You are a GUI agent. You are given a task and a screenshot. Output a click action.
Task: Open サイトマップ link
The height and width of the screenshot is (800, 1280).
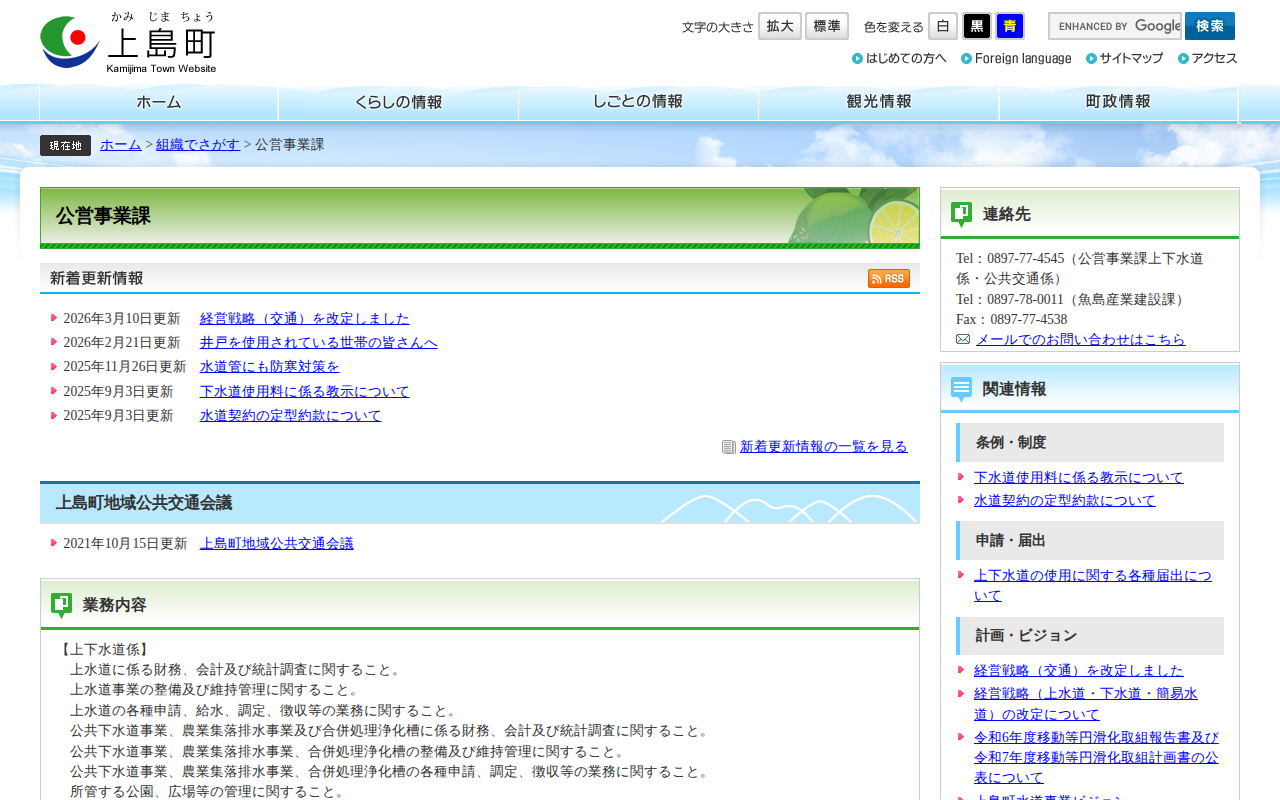point(1124,58)
